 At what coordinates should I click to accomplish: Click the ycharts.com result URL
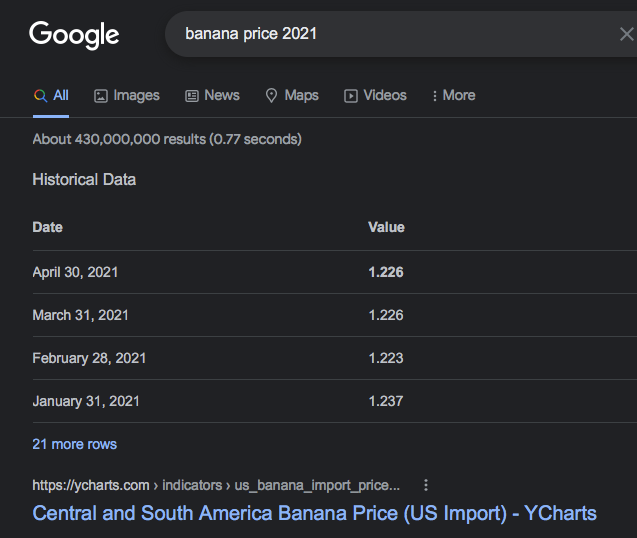pyautogui.click(x=215, y=485)
